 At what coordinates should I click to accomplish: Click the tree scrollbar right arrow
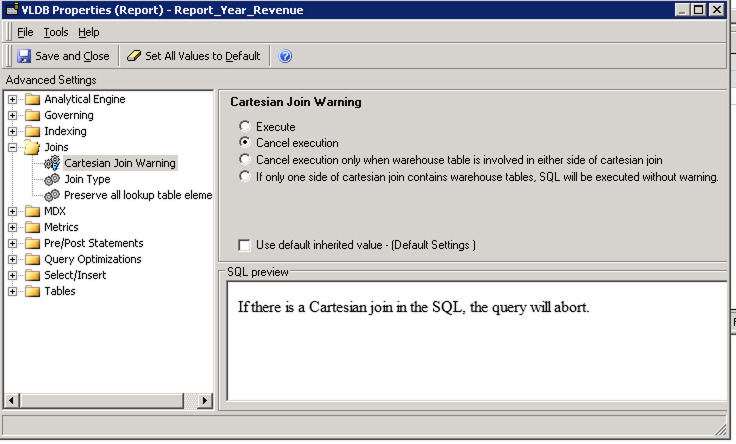(205, 401)
